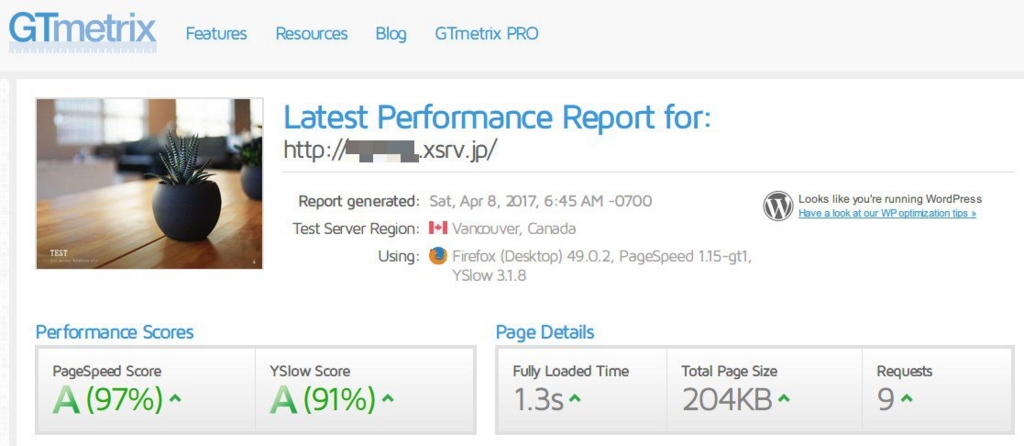Click the PageSpeed Score A (97%) value
This screenshot has height=446, width=1024.
pyautogui.click(x=108, y=400)
